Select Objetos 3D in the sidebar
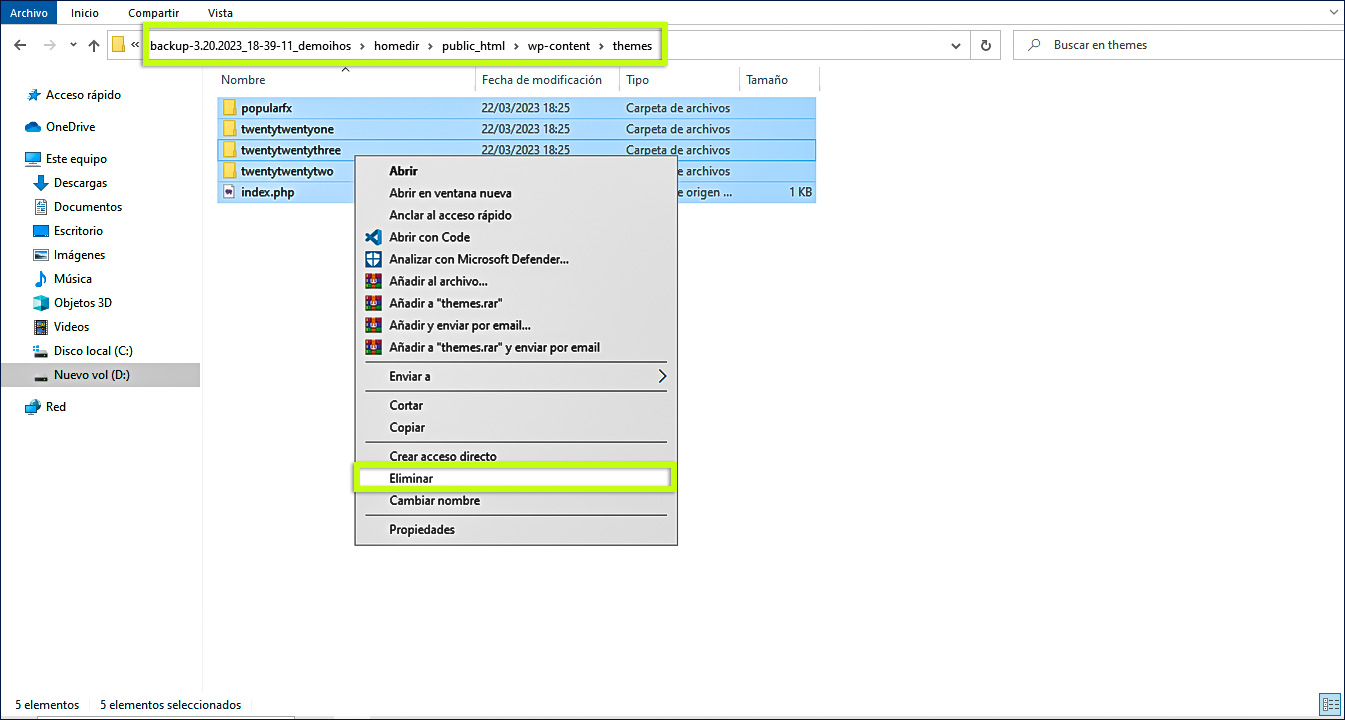Viewport: 1345px width, 720px height. (82, 303)
